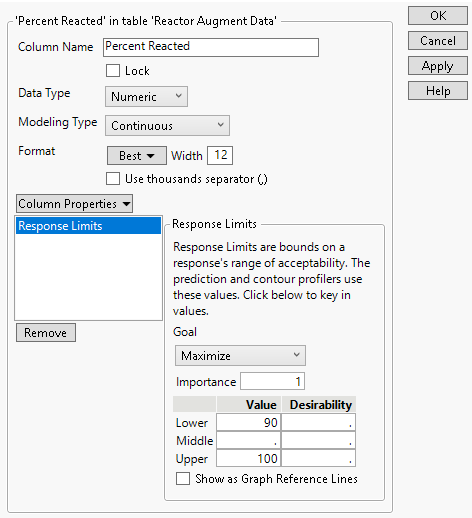The height and width of the screenshot is (518, 472).
Task: Click the Upper Desirability cell
Action: tap(318, 459)
